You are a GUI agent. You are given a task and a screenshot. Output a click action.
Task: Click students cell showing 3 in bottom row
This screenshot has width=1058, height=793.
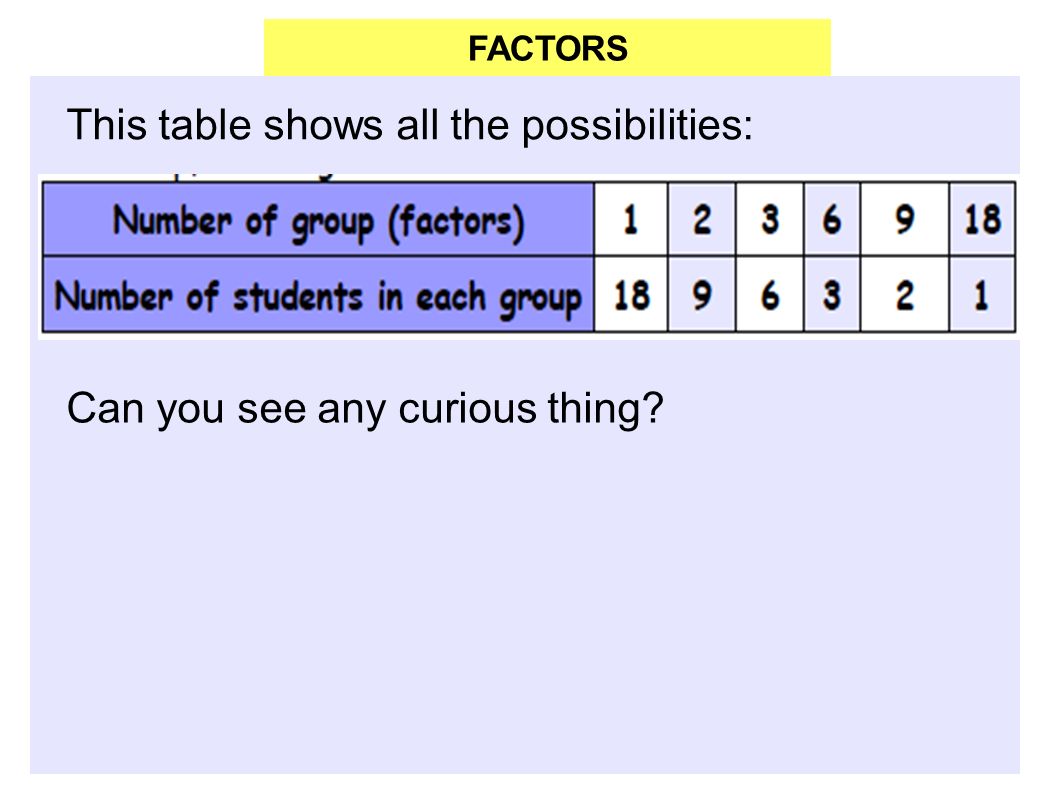(832, 294)
